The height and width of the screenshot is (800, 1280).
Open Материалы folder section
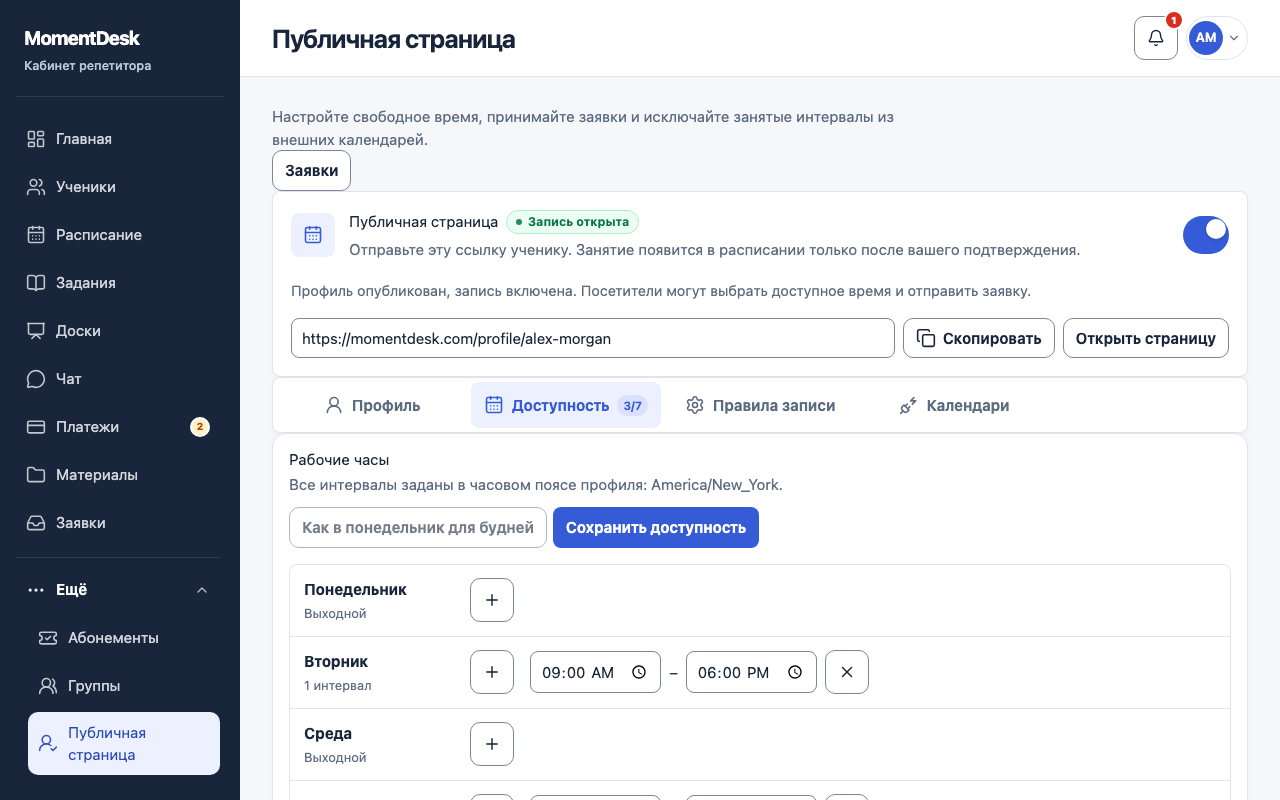coord(120,475)
